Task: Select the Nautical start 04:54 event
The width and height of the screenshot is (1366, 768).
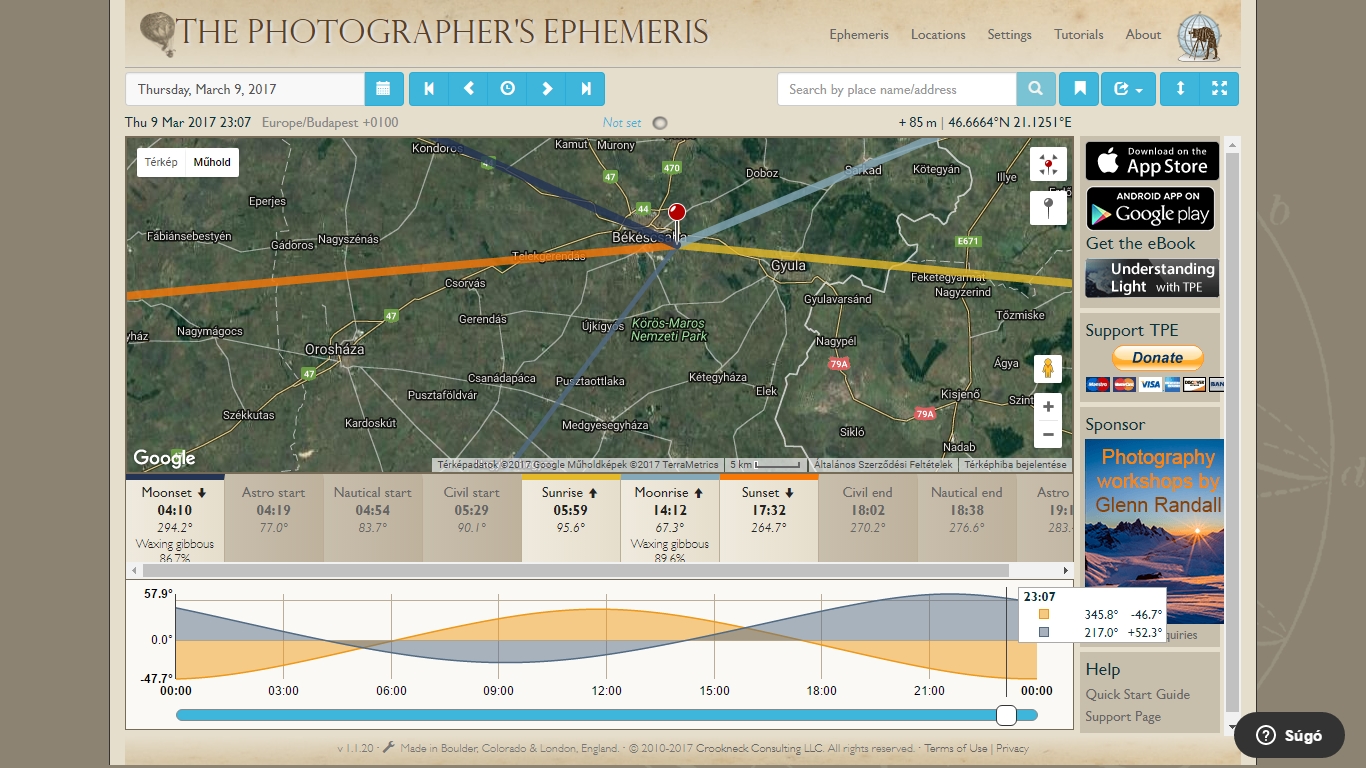Action: 373,518
